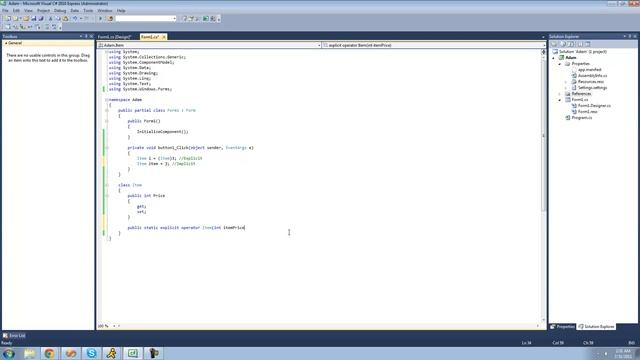
Task: Click the Save icon in the toolbar
Action: (x=33, y=18)
